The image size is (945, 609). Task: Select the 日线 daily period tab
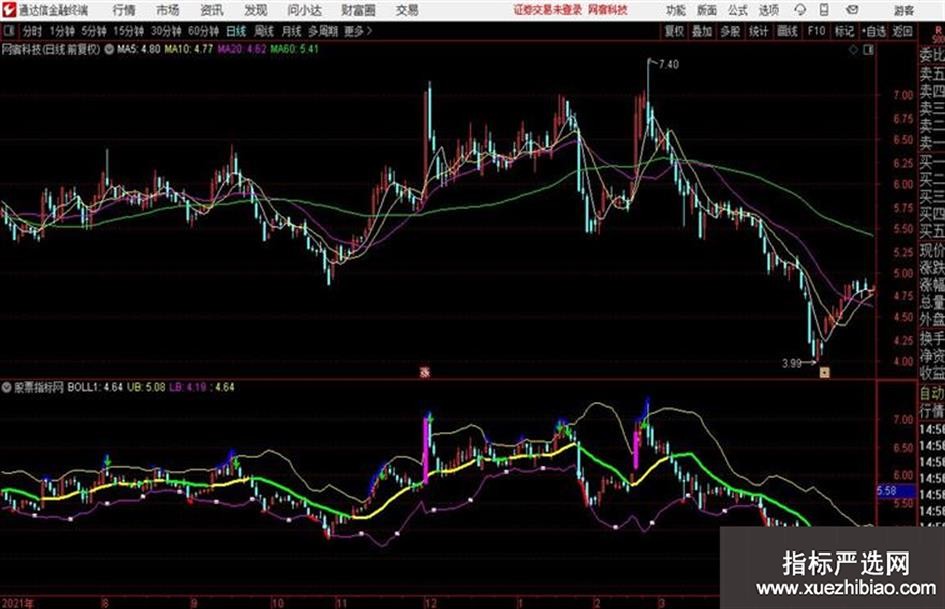coord(236,31)
